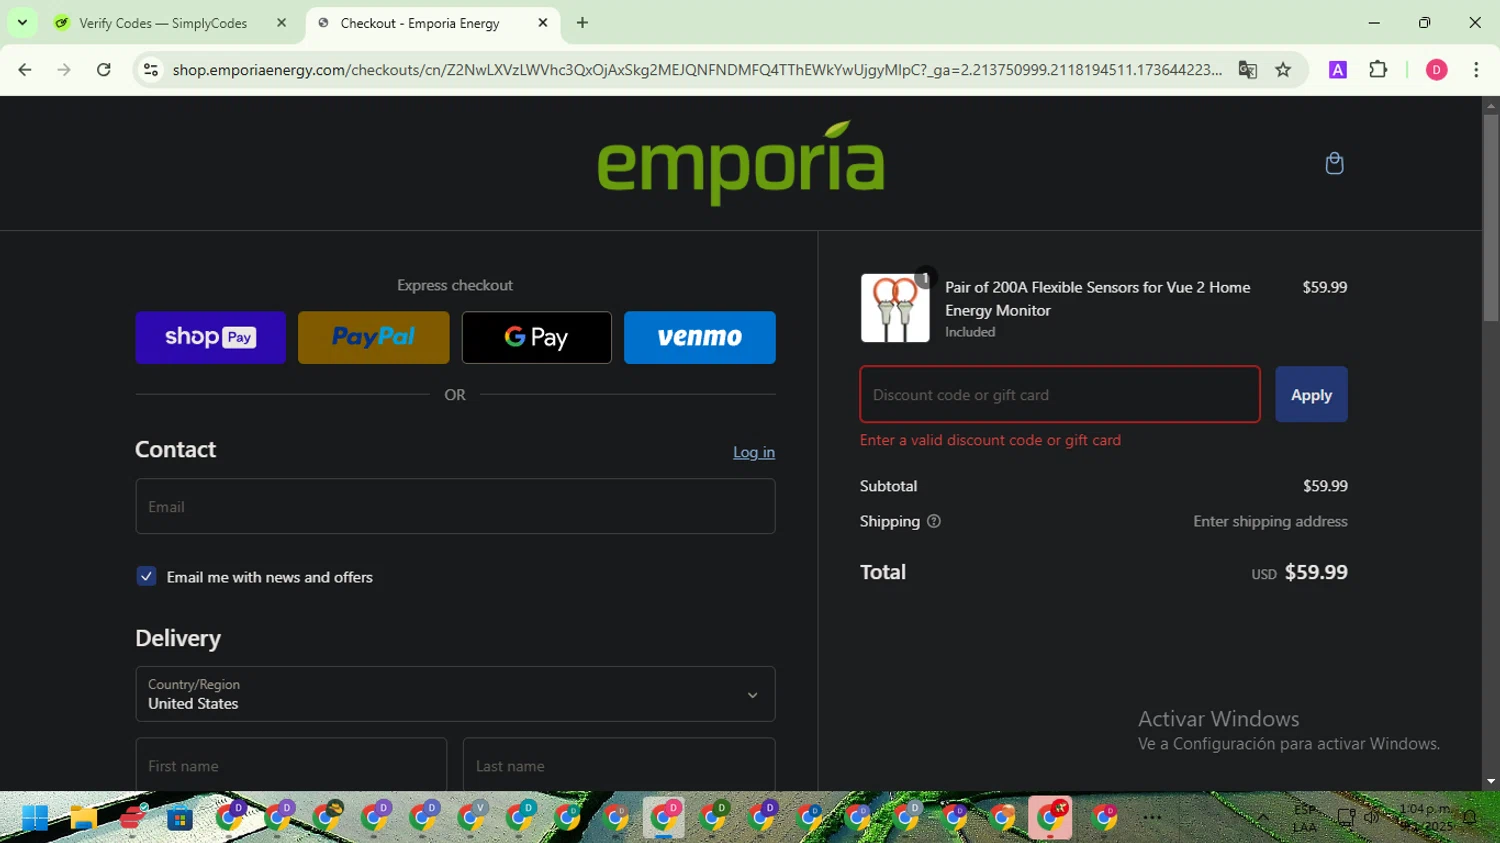Show taskbar overflow three dots
1500x843 pixels.
click(1152, 818)
